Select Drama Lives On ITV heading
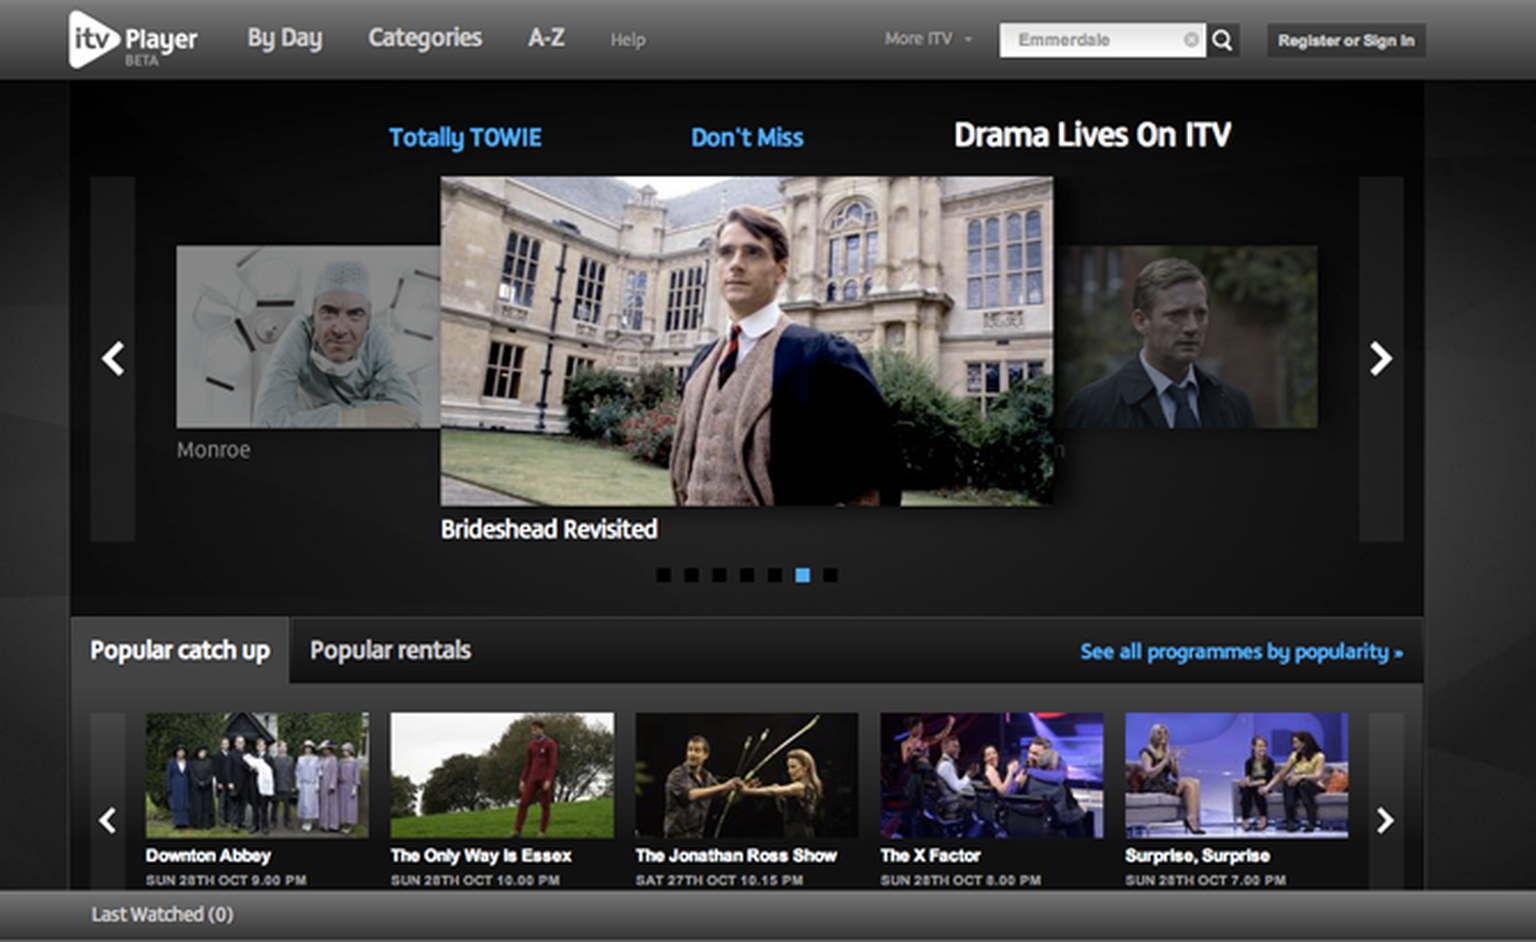This screenshot has width=1536, height=942. pos(1092,135)
